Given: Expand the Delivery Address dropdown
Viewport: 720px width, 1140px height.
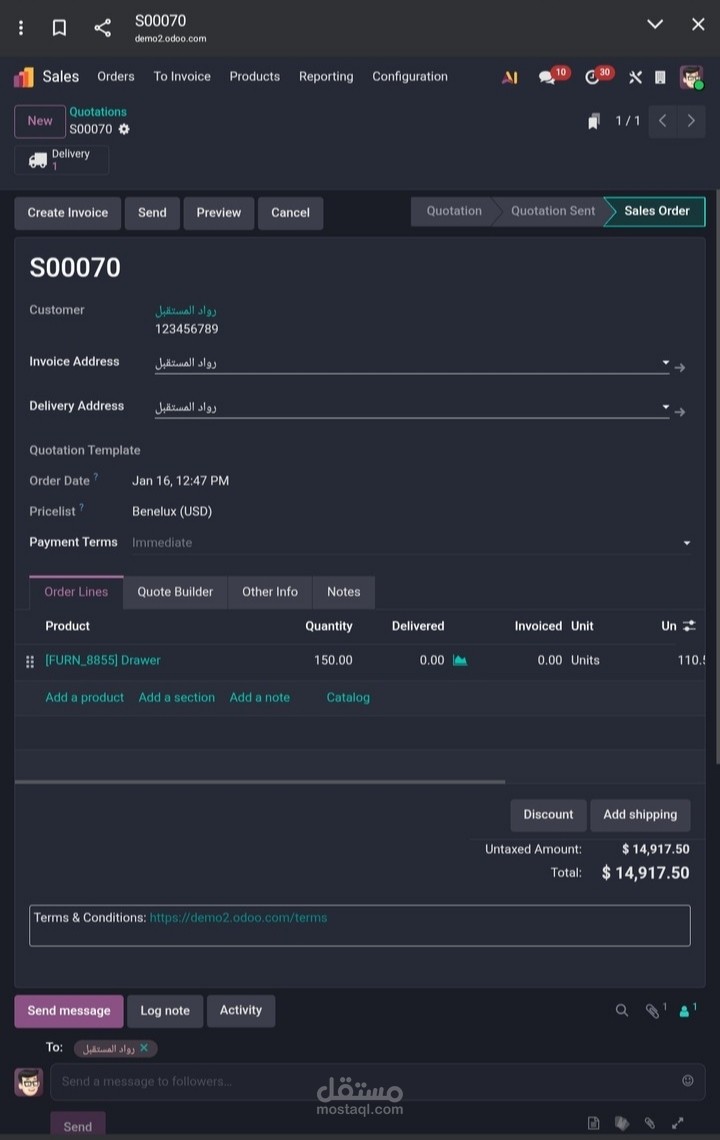Looking at the screenshot, I should click(665, 406).
